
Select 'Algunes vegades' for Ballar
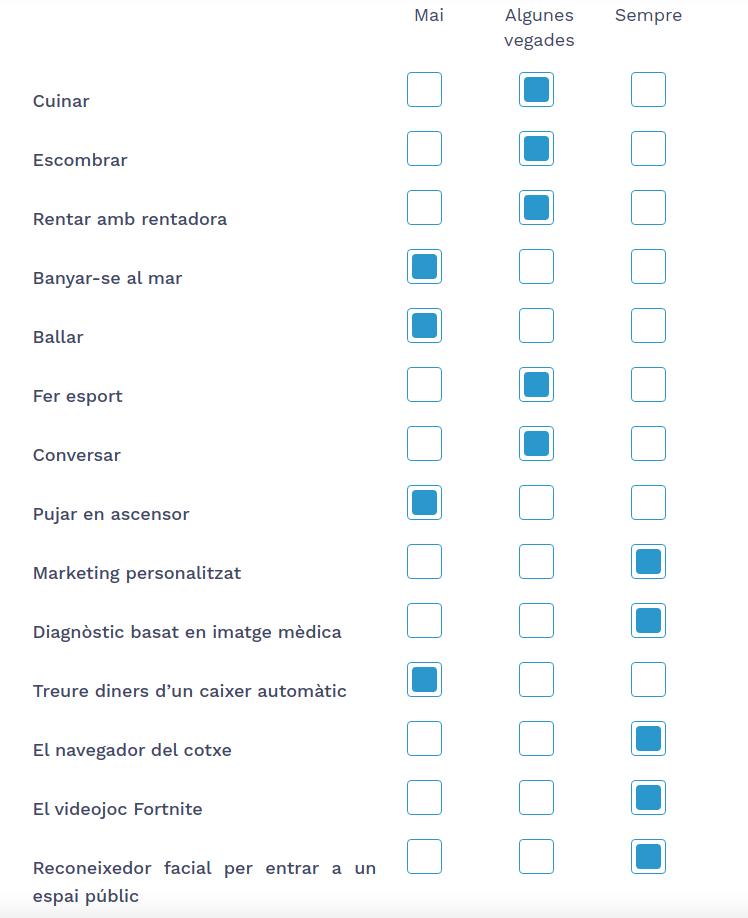click(x=536, y=326)
